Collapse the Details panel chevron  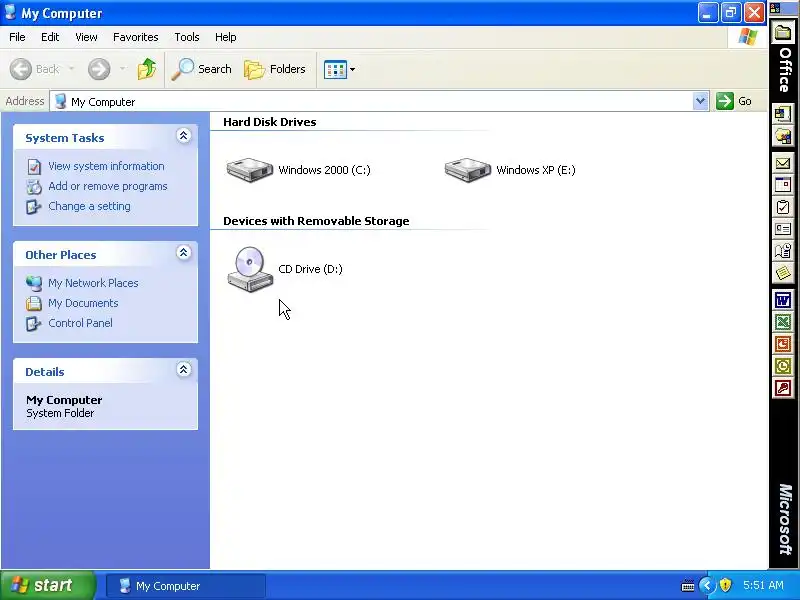[184, 369]
